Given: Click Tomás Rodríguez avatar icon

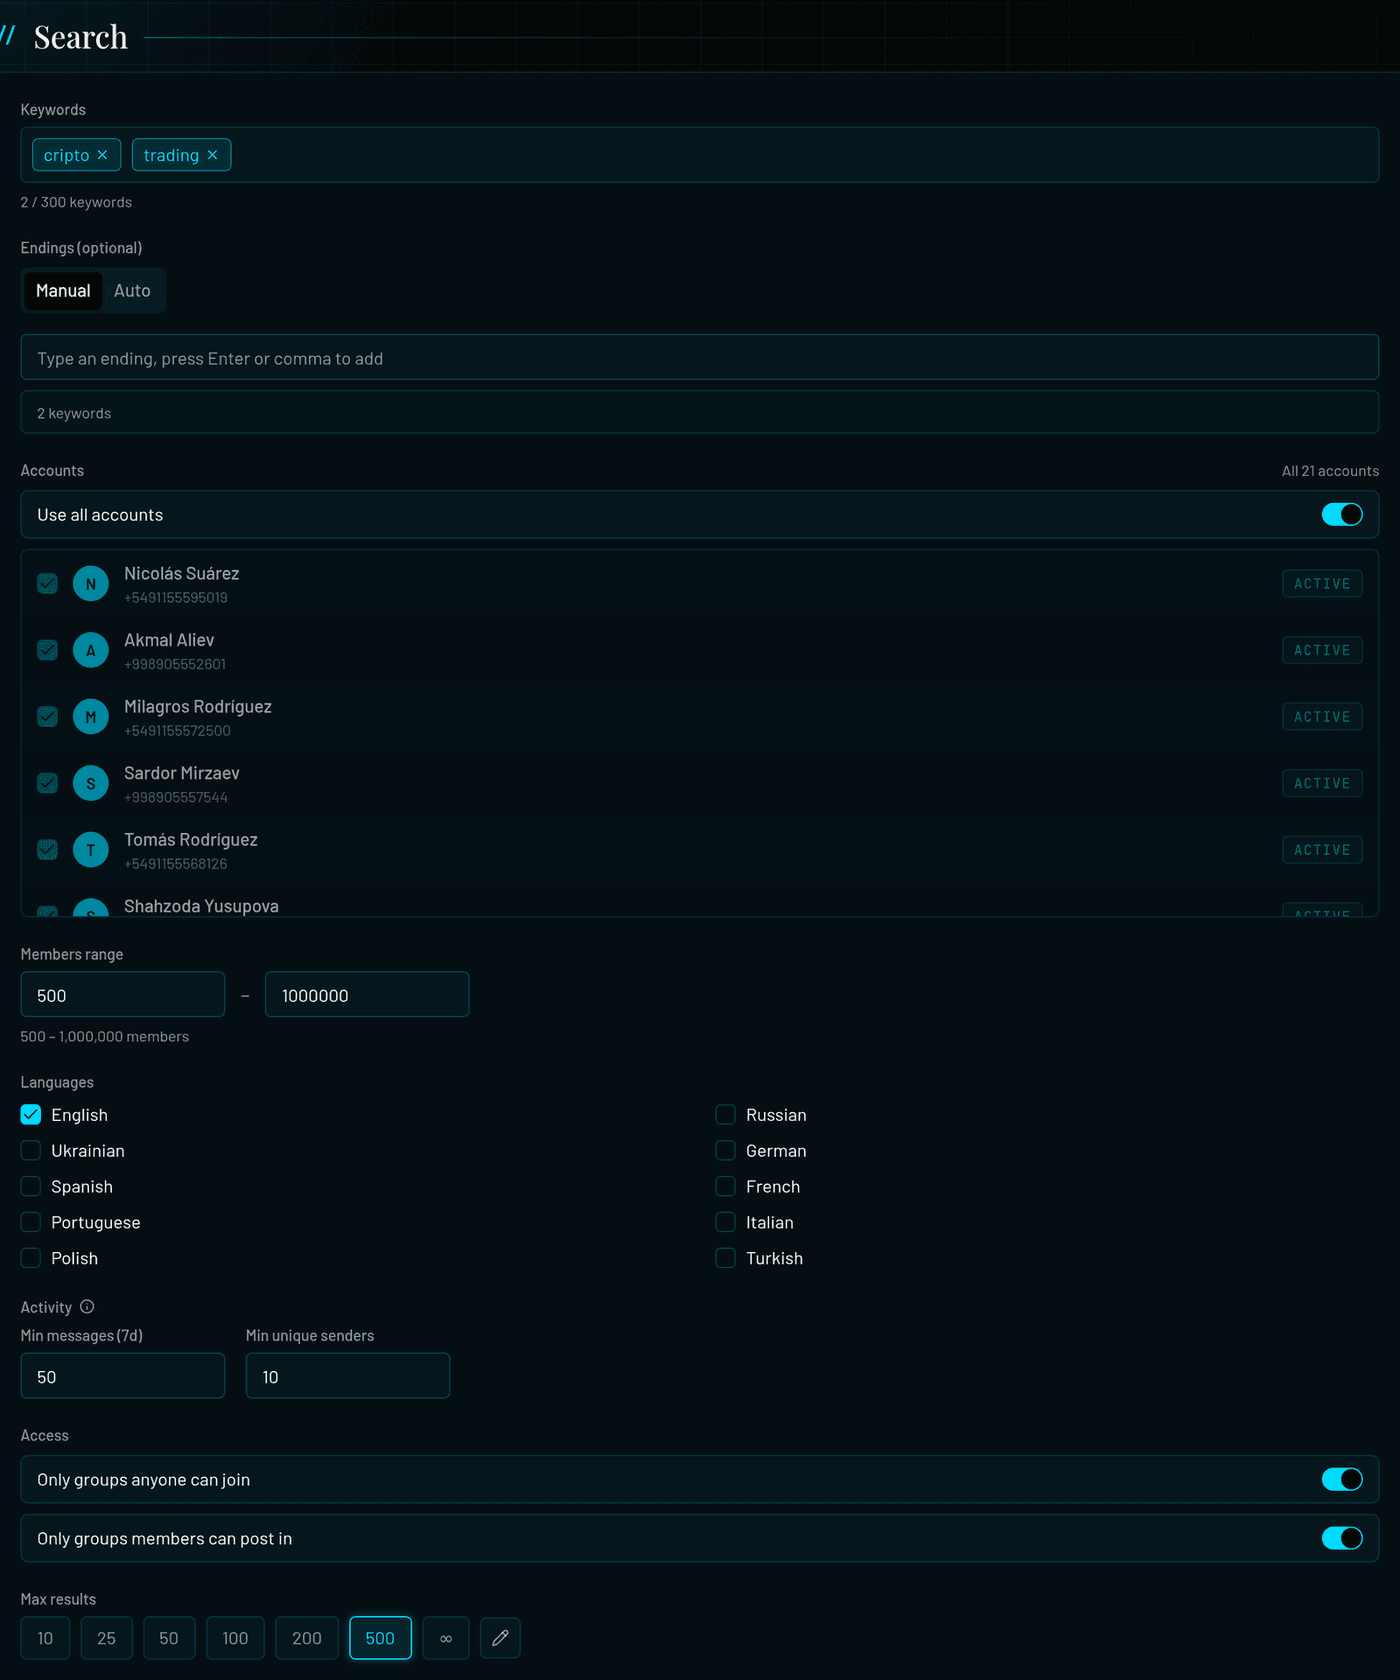Looking at the screenshot, I should coord(91,850).
